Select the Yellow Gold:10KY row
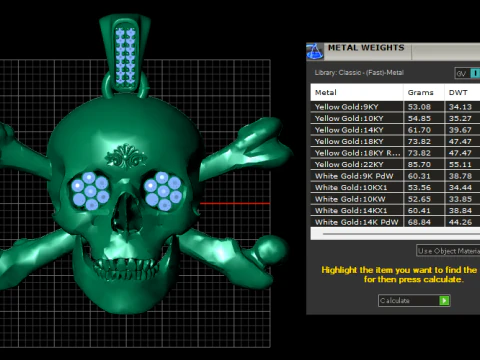 pos(395,118)
